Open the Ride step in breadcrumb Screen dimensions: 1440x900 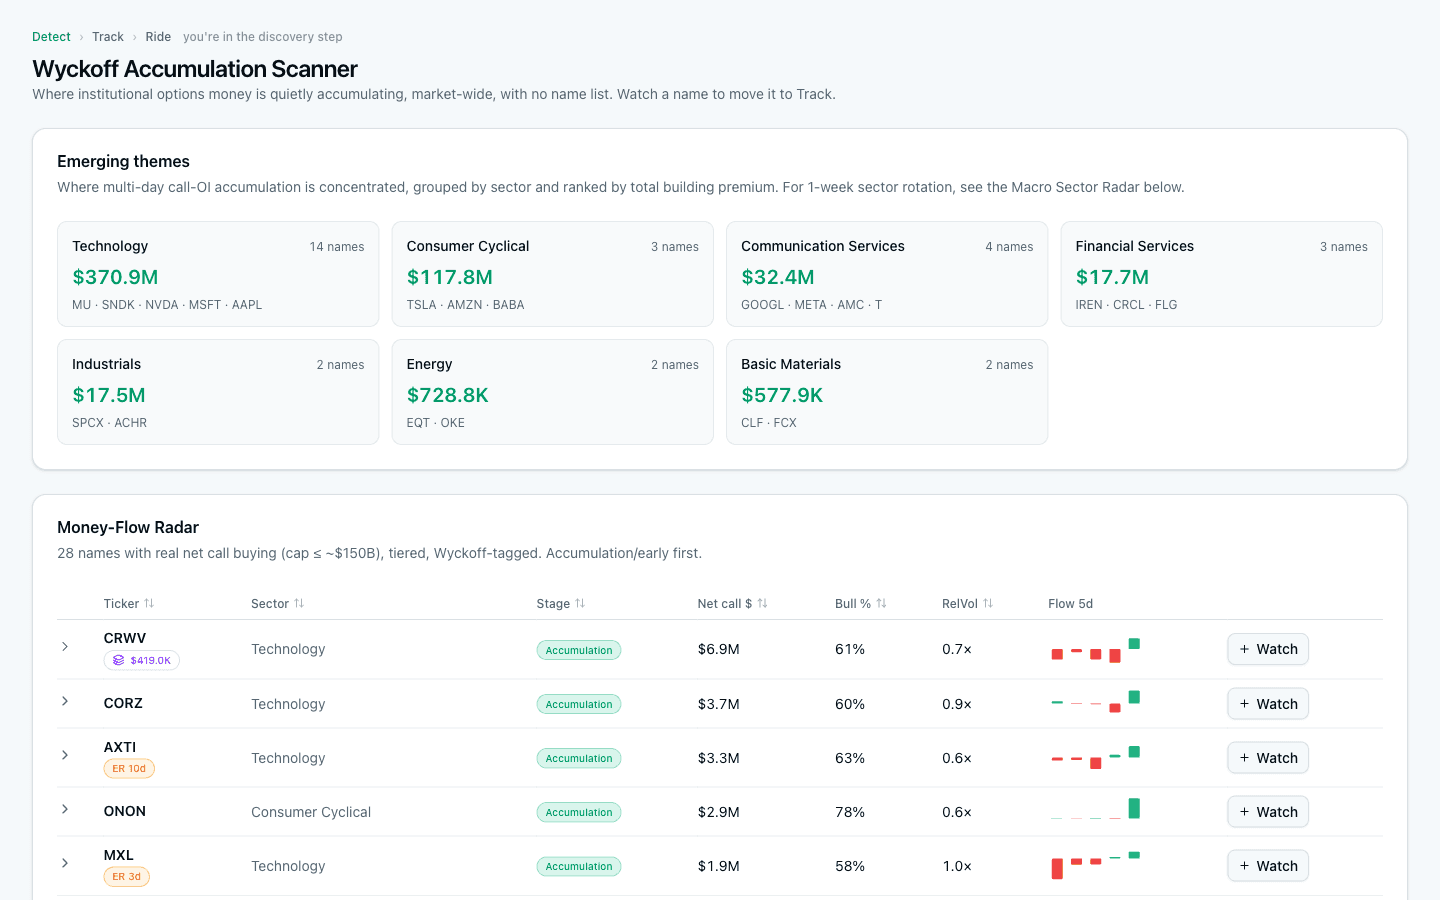coord(158,37)
